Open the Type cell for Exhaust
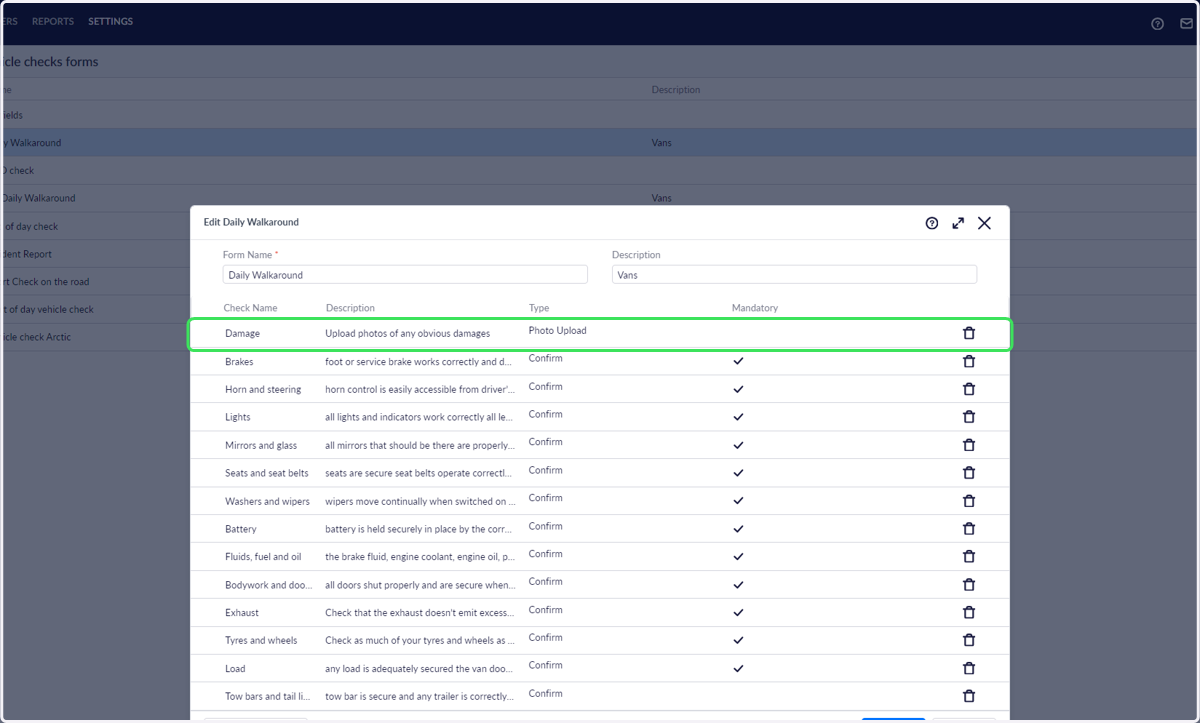 [546, 610]
